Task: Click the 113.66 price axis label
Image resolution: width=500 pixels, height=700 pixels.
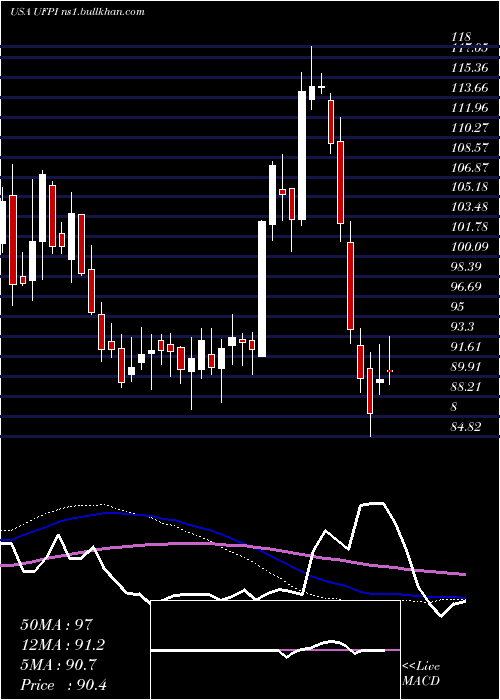Action: 469,88
